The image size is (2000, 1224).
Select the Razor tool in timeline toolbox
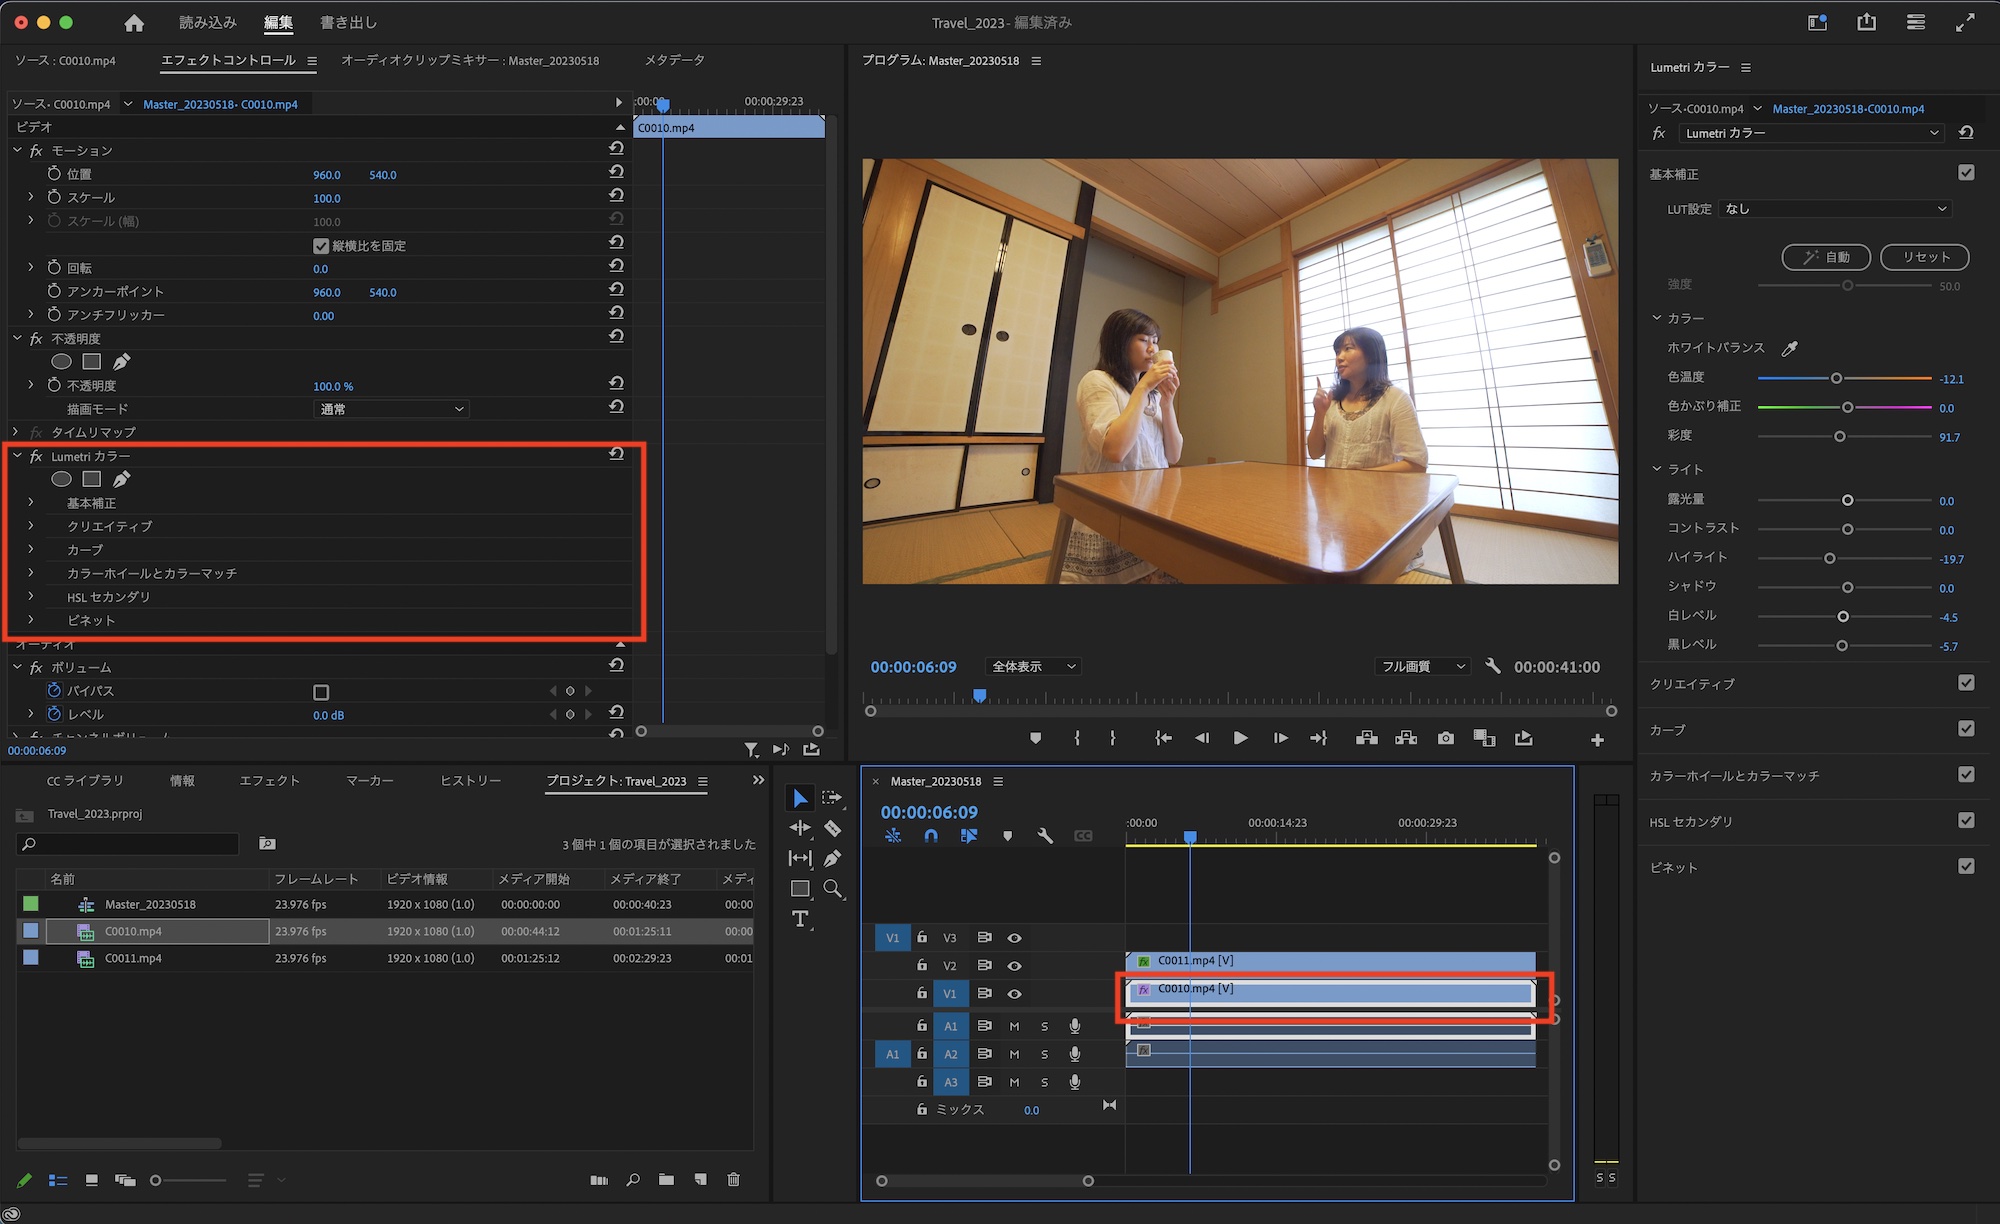[x=832, y=828]
